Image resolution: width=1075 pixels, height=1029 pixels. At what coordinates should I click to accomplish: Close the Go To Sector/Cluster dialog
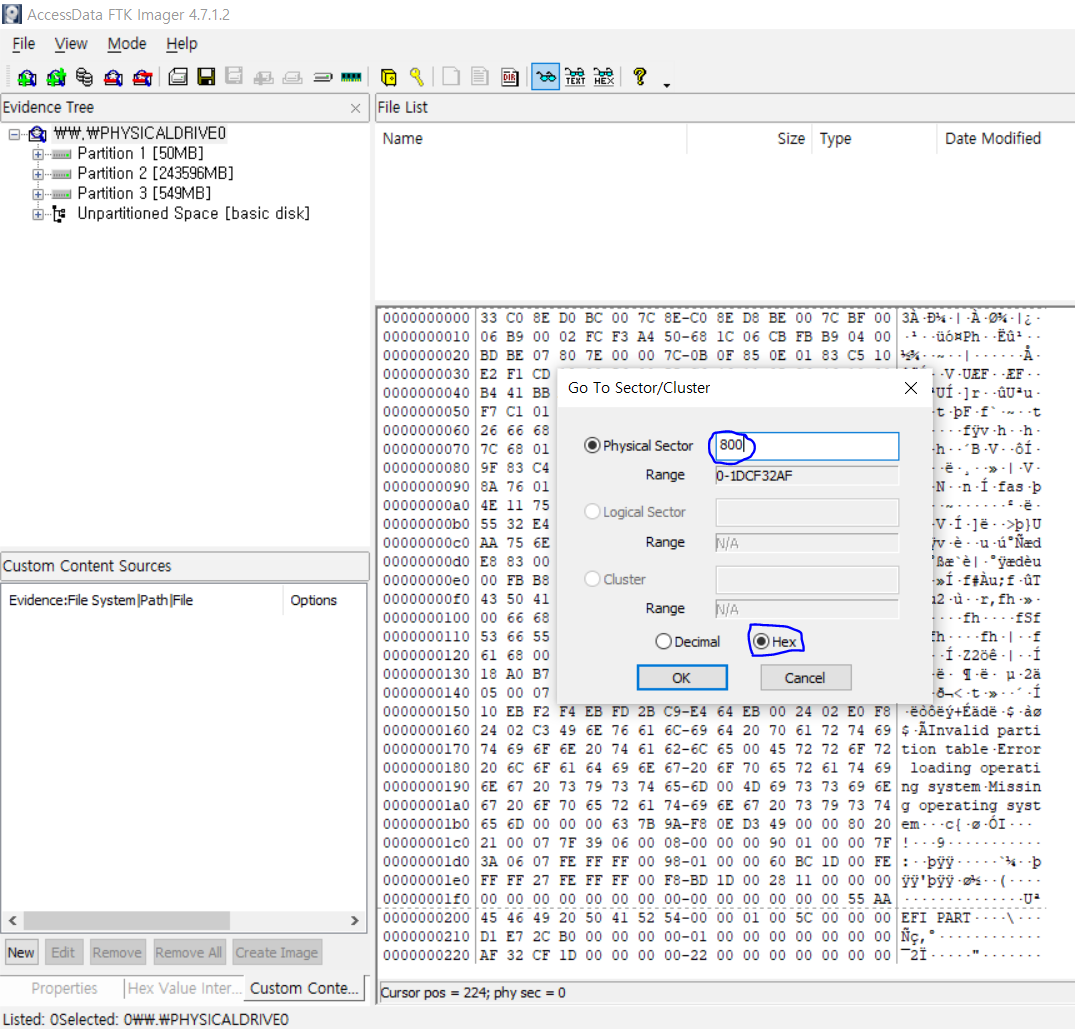tap(911, 389)
